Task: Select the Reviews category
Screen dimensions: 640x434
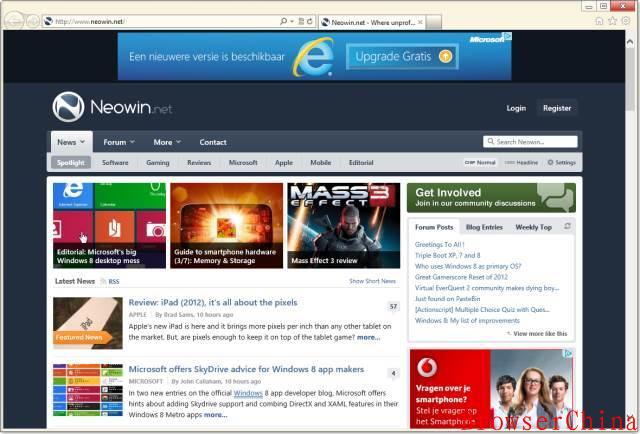Action: (x=199, y=162)
